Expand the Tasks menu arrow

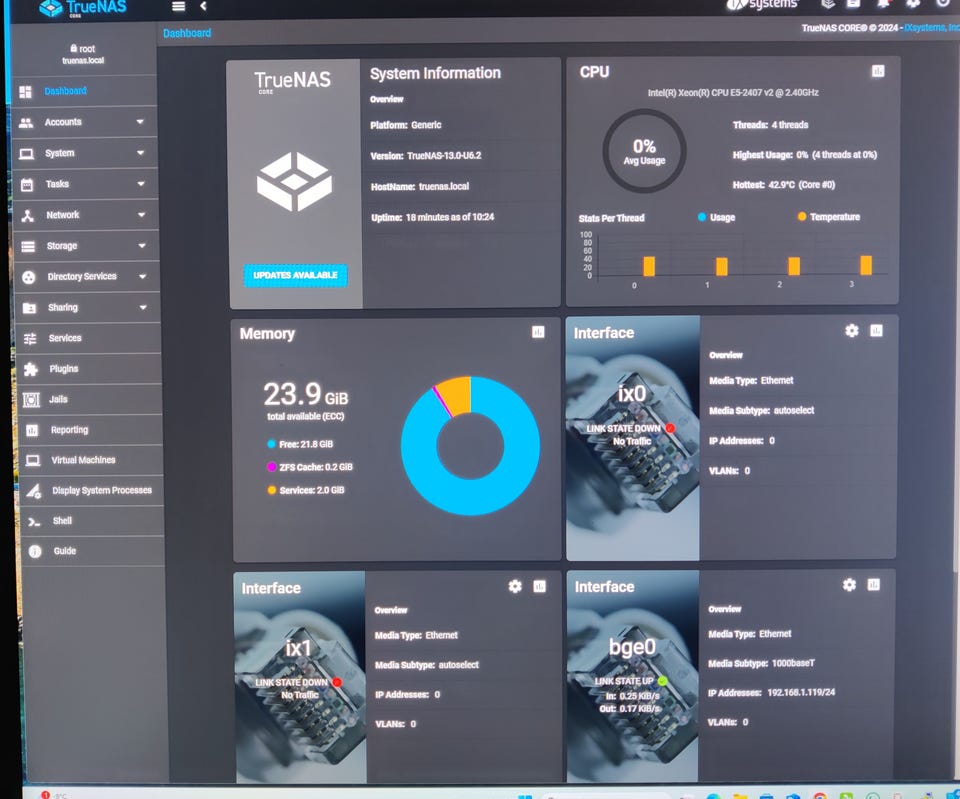[141, 184]
